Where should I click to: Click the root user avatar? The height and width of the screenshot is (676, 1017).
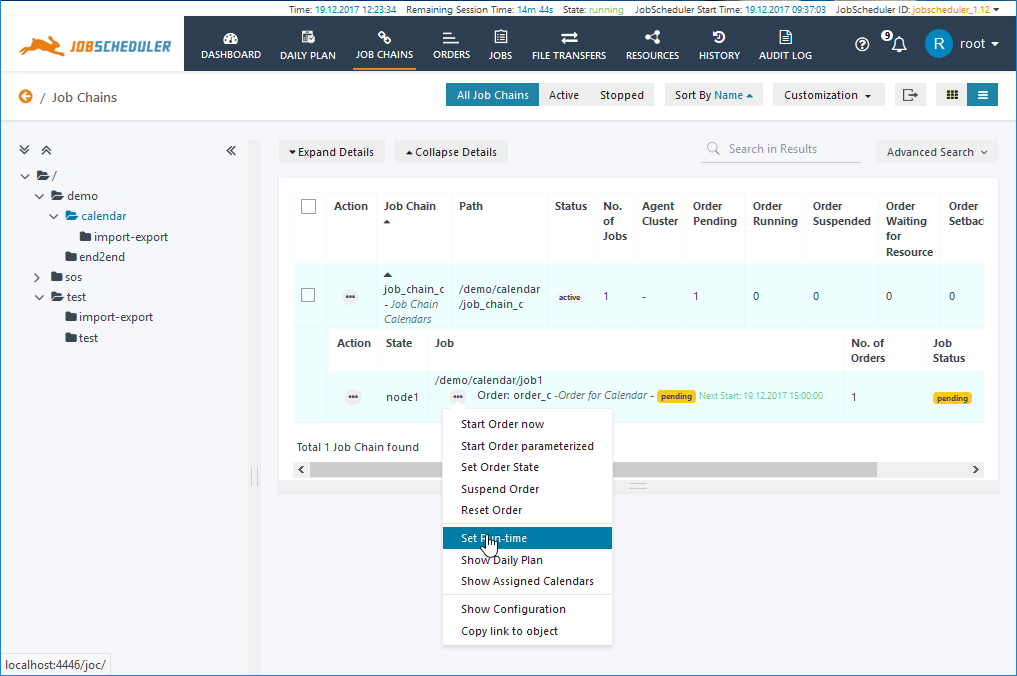938,44
